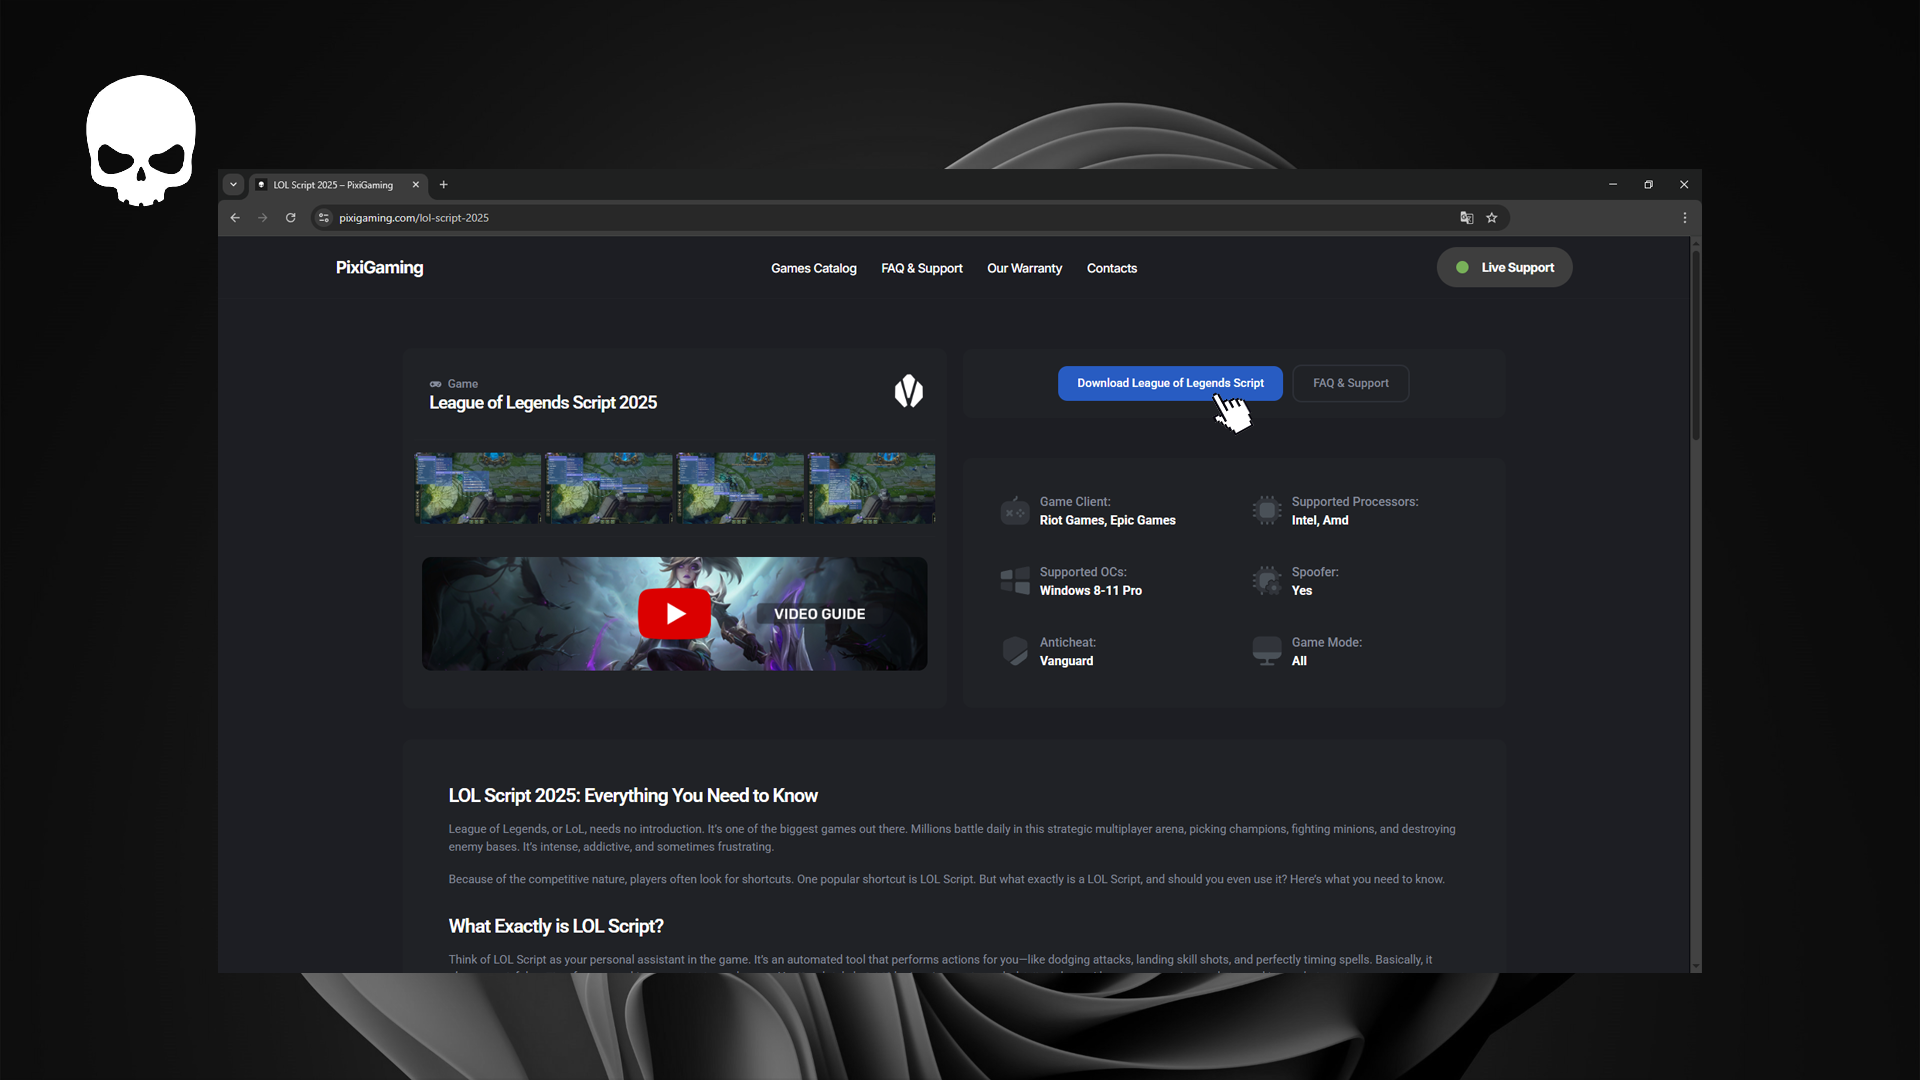Open the tab search dropdown arrow

233,185
